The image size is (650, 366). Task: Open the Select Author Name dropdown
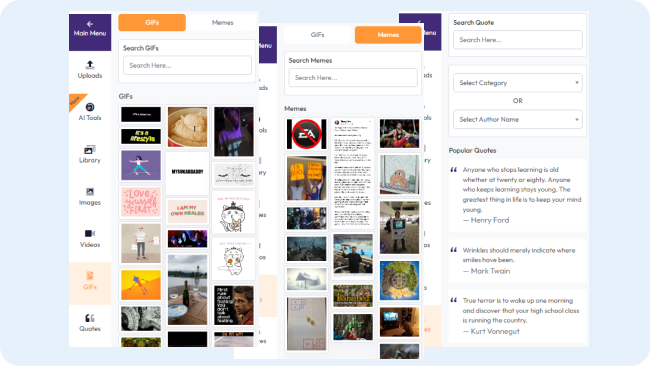(518, 119)
